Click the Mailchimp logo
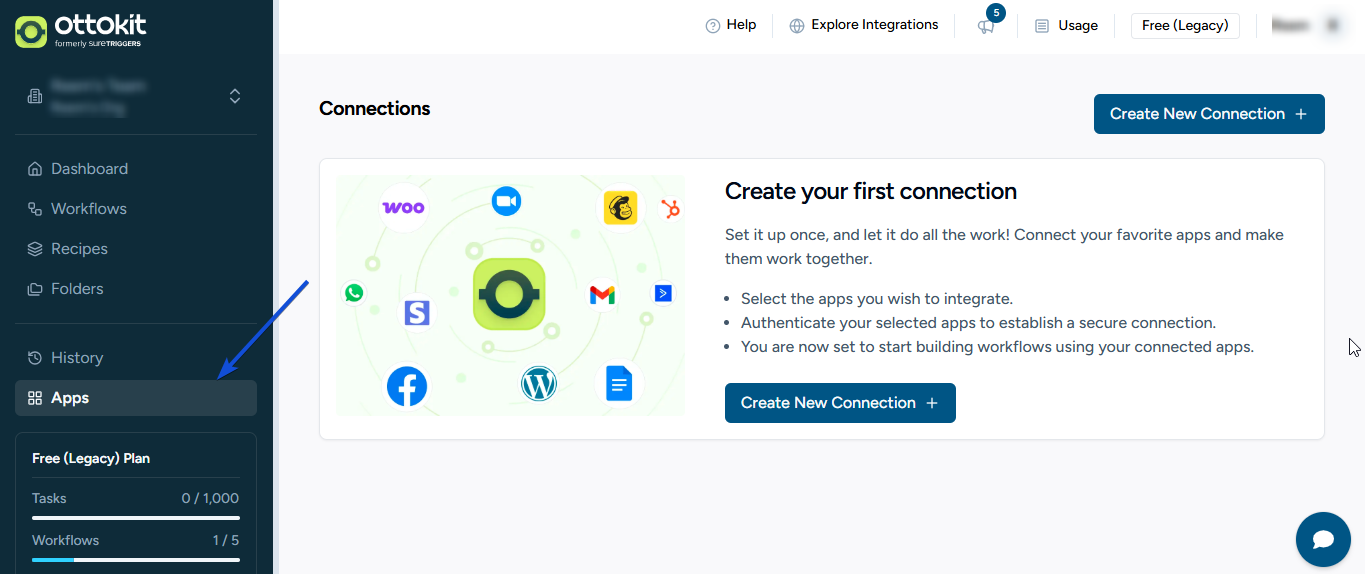Viewport: 1365px width, 574px height. coord(620,208)
